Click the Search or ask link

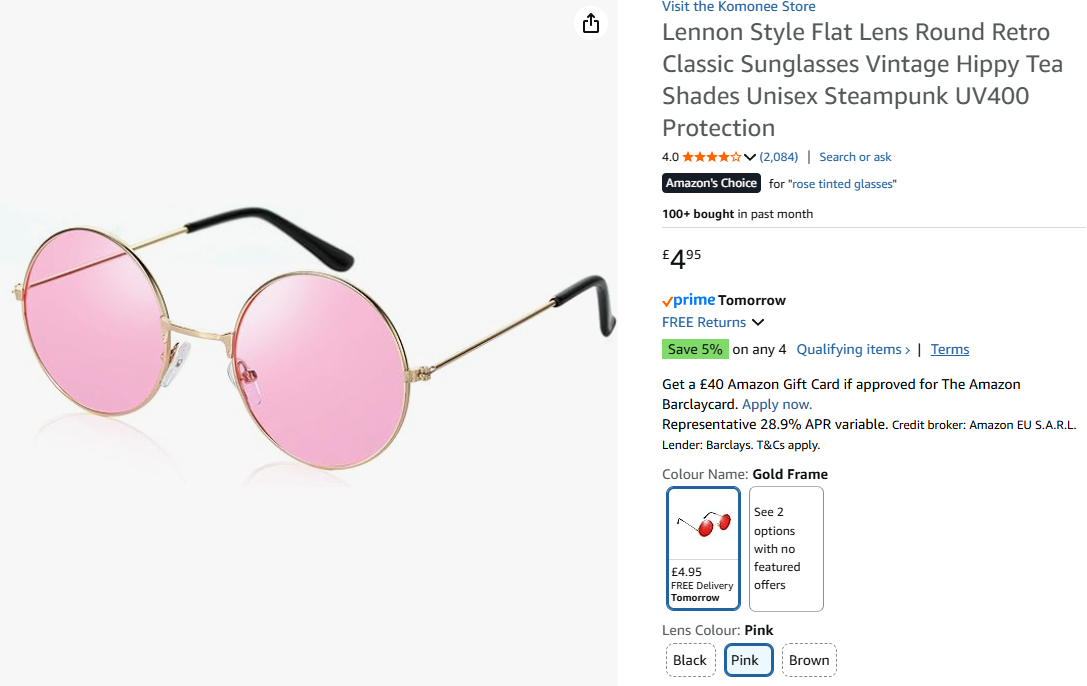[x=855, y=157]
